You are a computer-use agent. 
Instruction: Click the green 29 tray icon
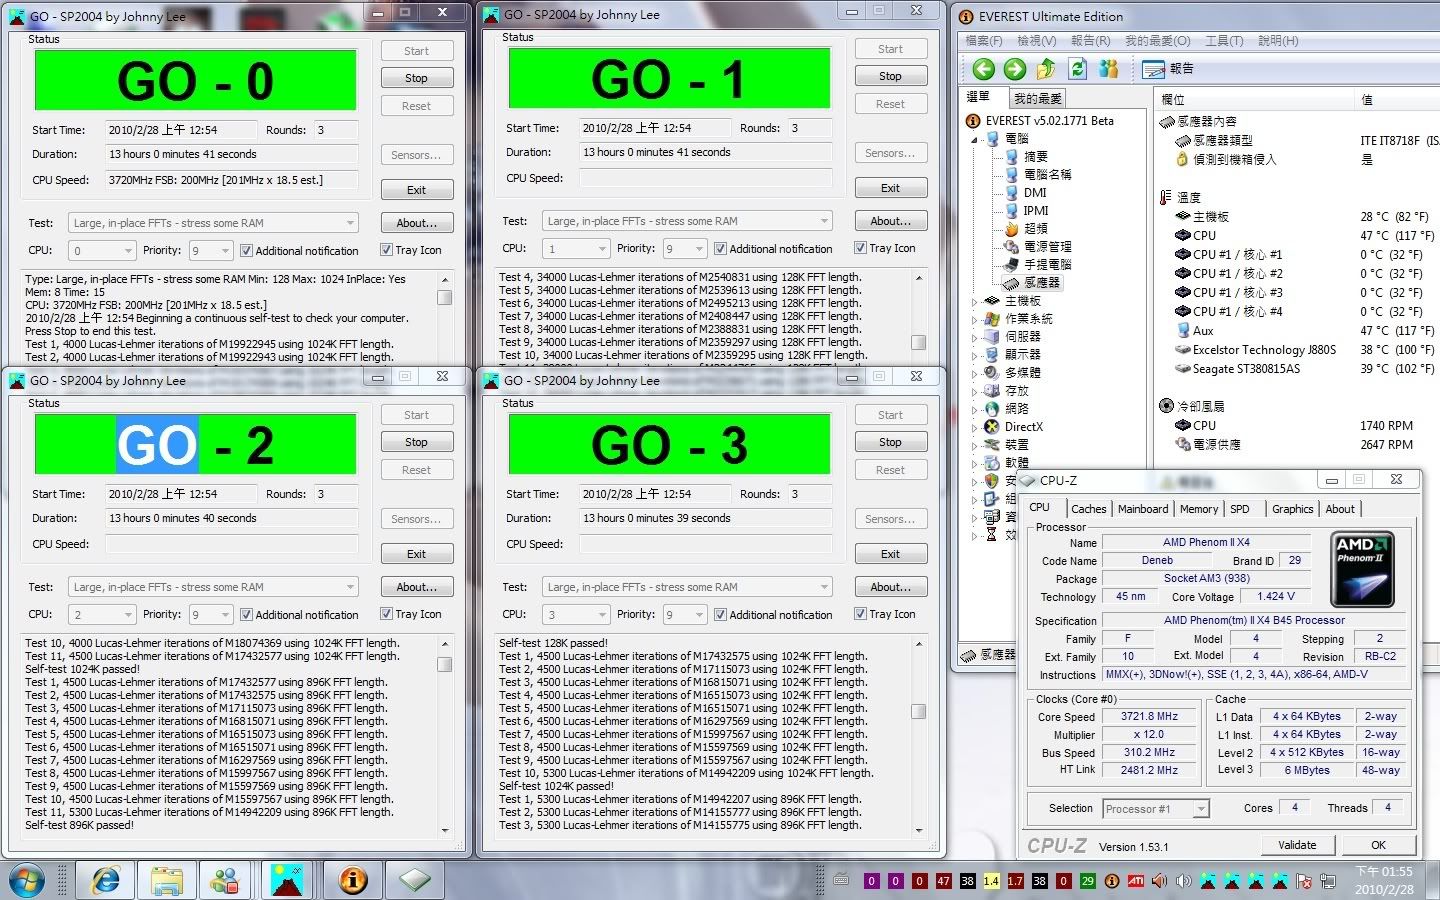click(x=1087, y=881)
